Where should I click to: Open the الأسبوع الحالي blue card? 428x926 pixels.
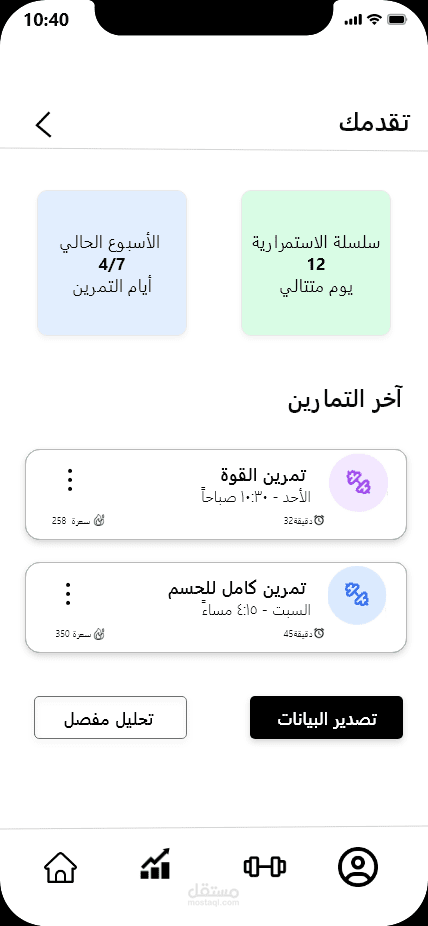point(112,263)
